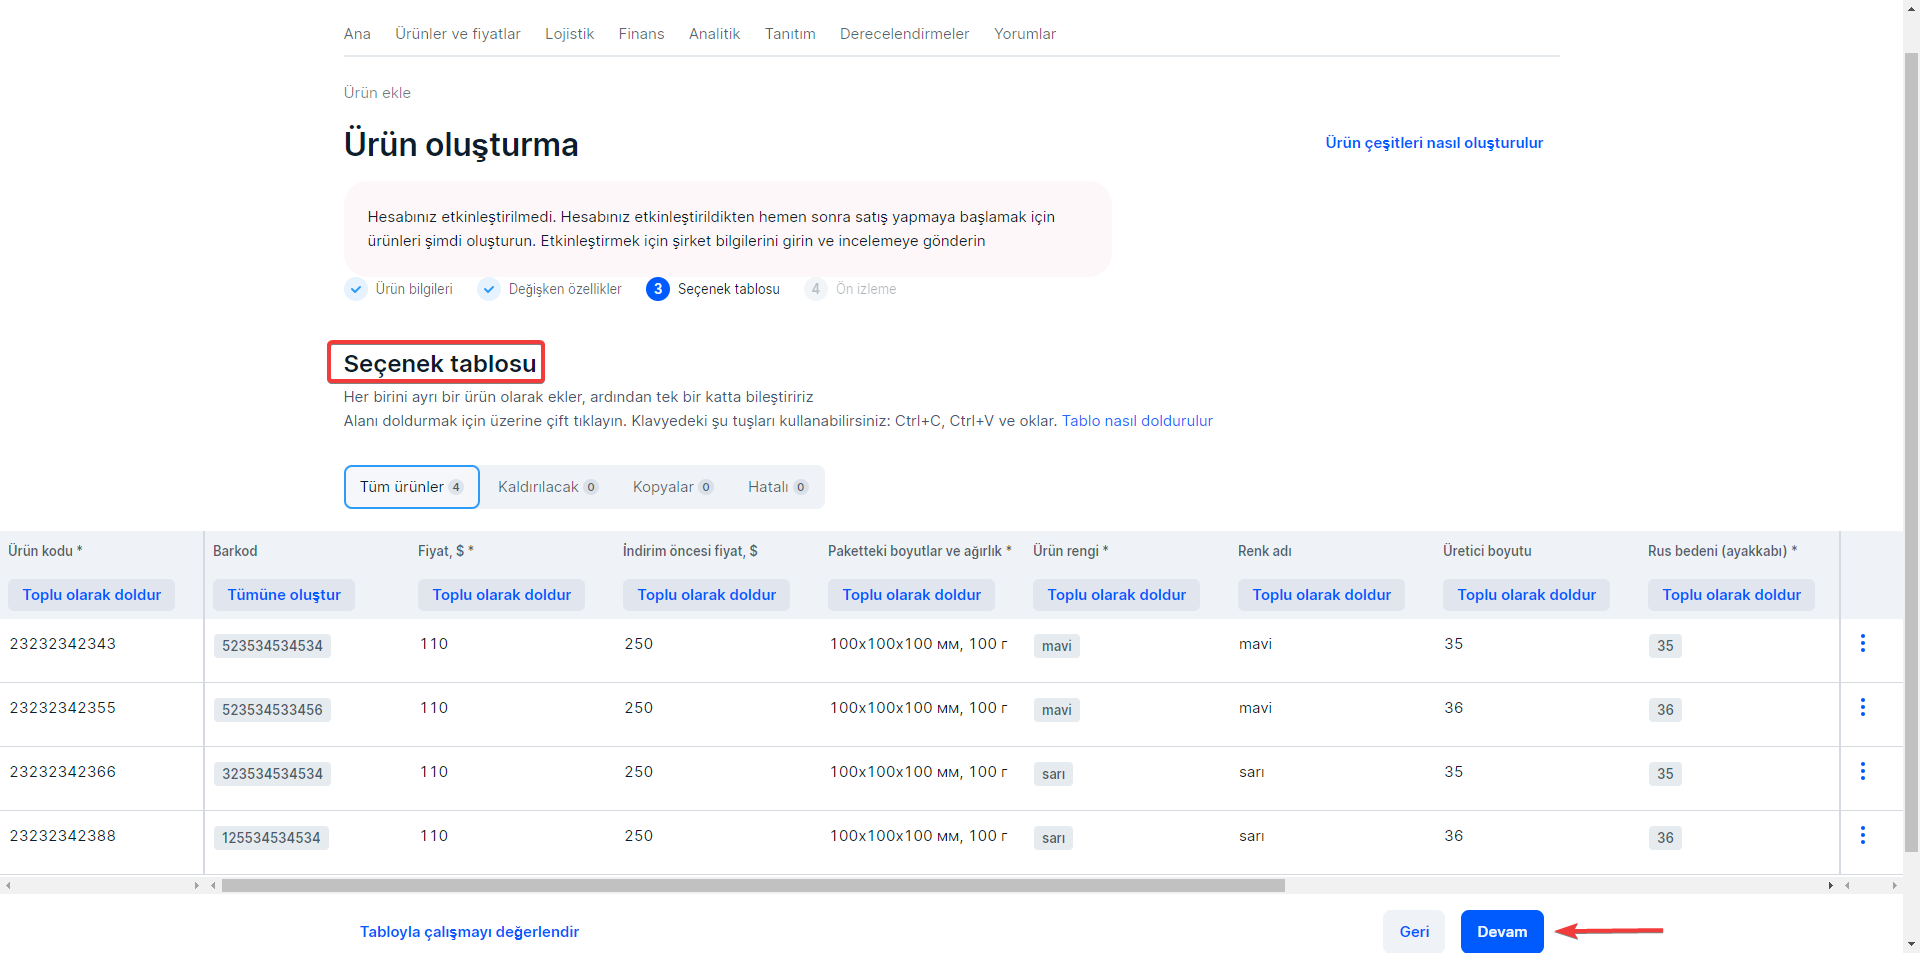Open the Yorumlar section
The height and width of the screenshot is (953, 1920).
click(1025, 34)
